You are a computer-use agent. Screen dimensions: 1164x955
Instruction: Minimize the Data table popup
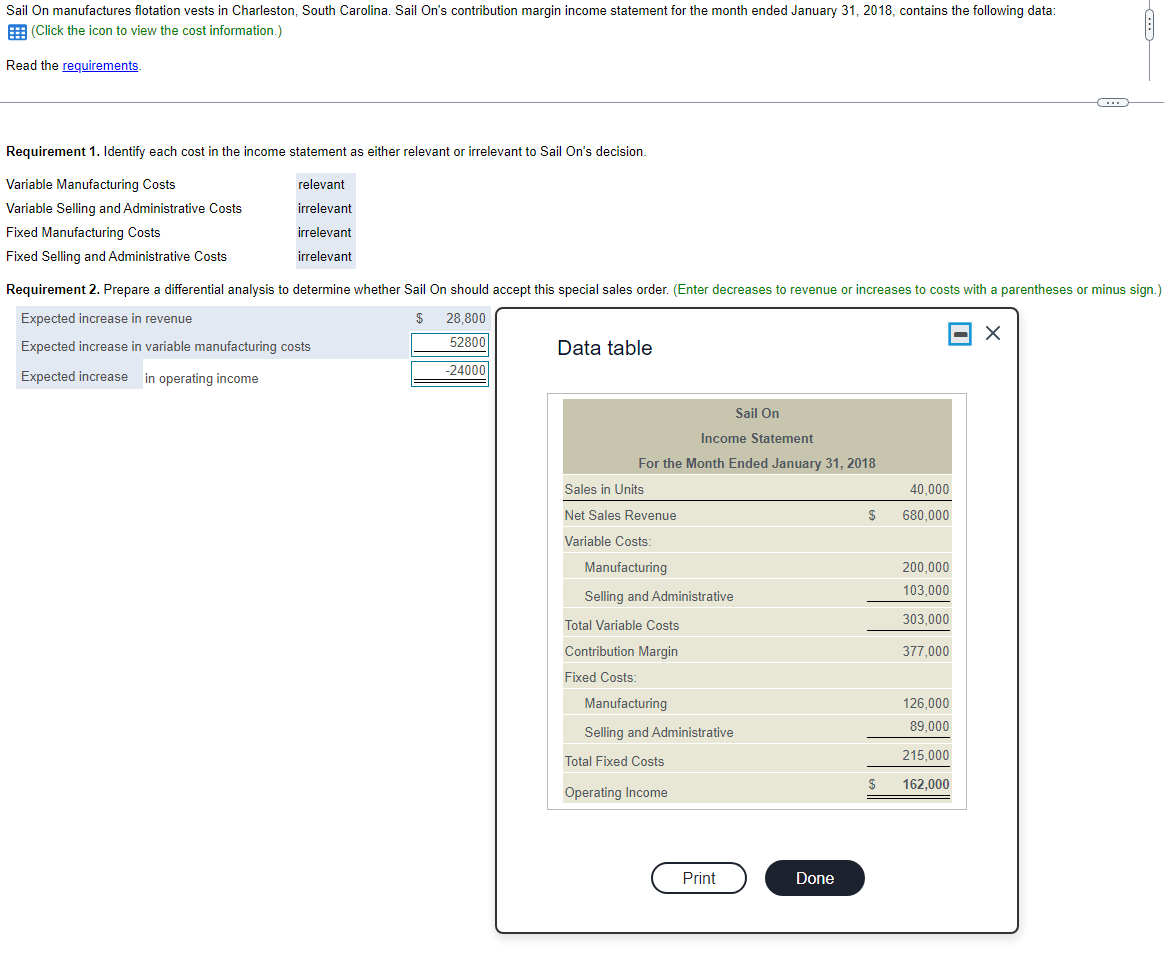960,333
